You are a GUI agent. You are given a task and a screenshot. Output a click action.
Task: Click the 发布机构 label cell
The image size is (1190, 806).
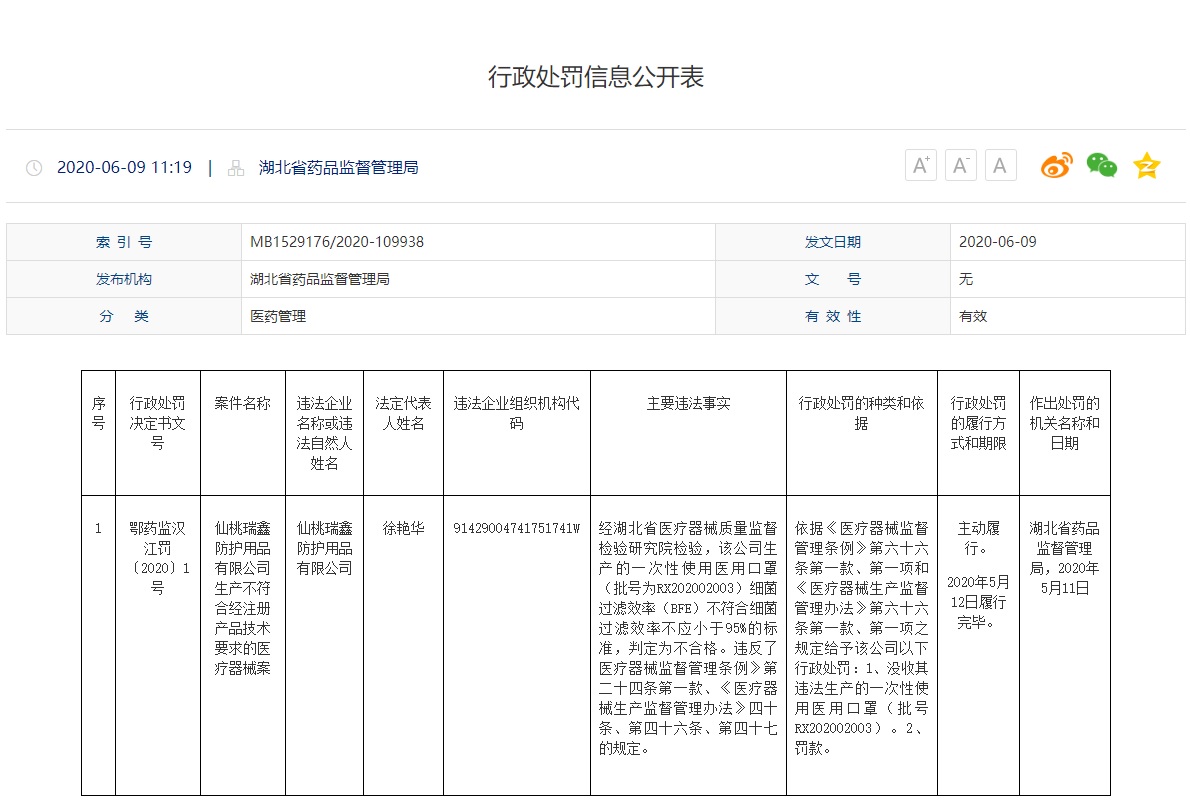click(x=124, y=279)
